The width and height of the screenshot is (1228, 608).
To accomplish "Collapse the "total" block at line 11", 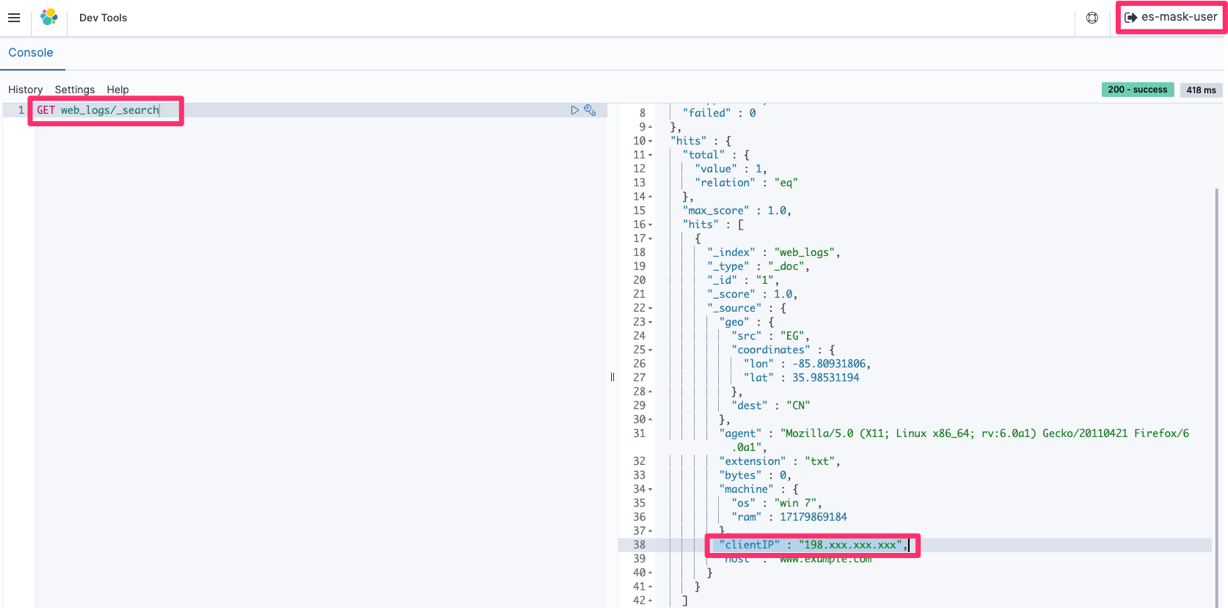I will point(650,155).
